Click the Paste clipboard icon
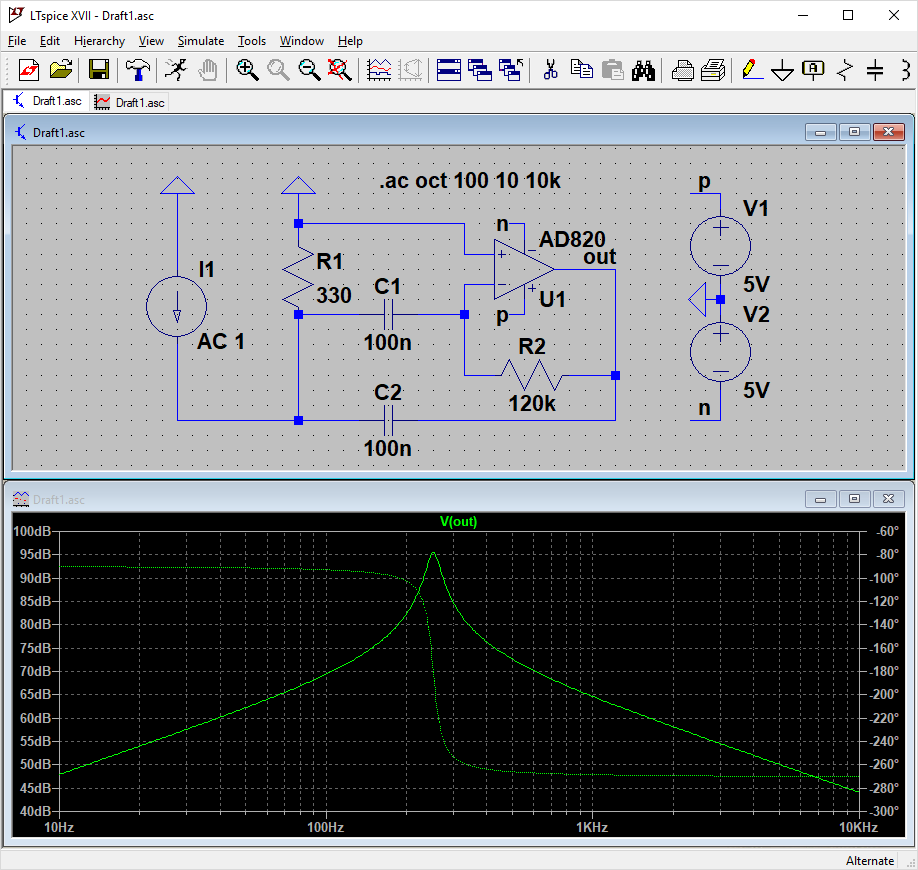918x870 pixels. (612, 70)
